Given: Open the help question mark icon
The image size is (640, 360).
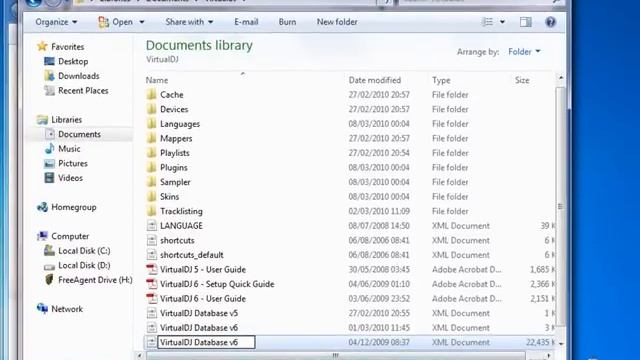Looking at the screenshot, I should coord(550,22).
